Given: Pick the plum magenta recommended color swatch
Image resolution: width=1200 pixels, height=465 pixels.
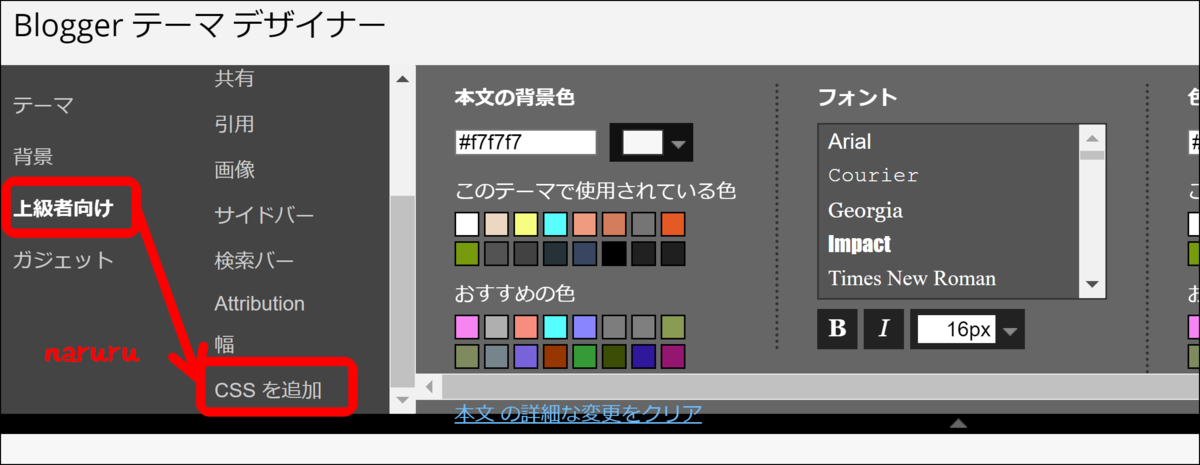Looking at the screenshot, I should click(x=673, y=356).
